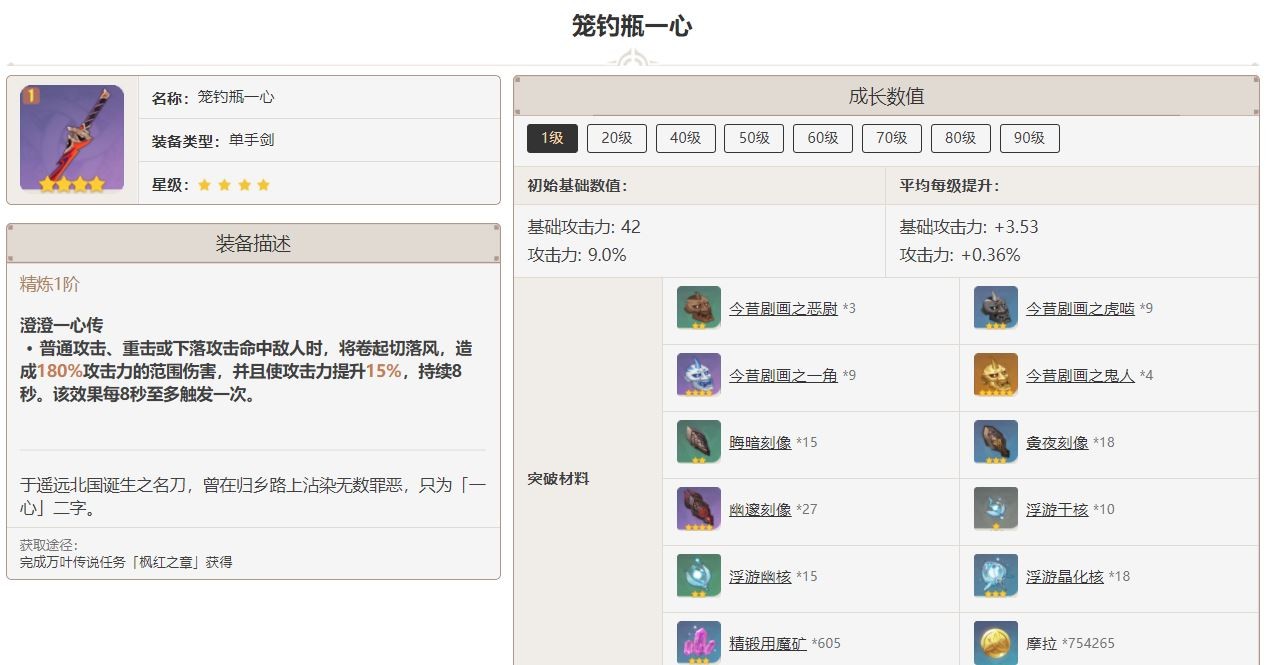Click the 精炼1阶 refinement label
Viewport: 1266px width, 665px height.
[50, 285]
